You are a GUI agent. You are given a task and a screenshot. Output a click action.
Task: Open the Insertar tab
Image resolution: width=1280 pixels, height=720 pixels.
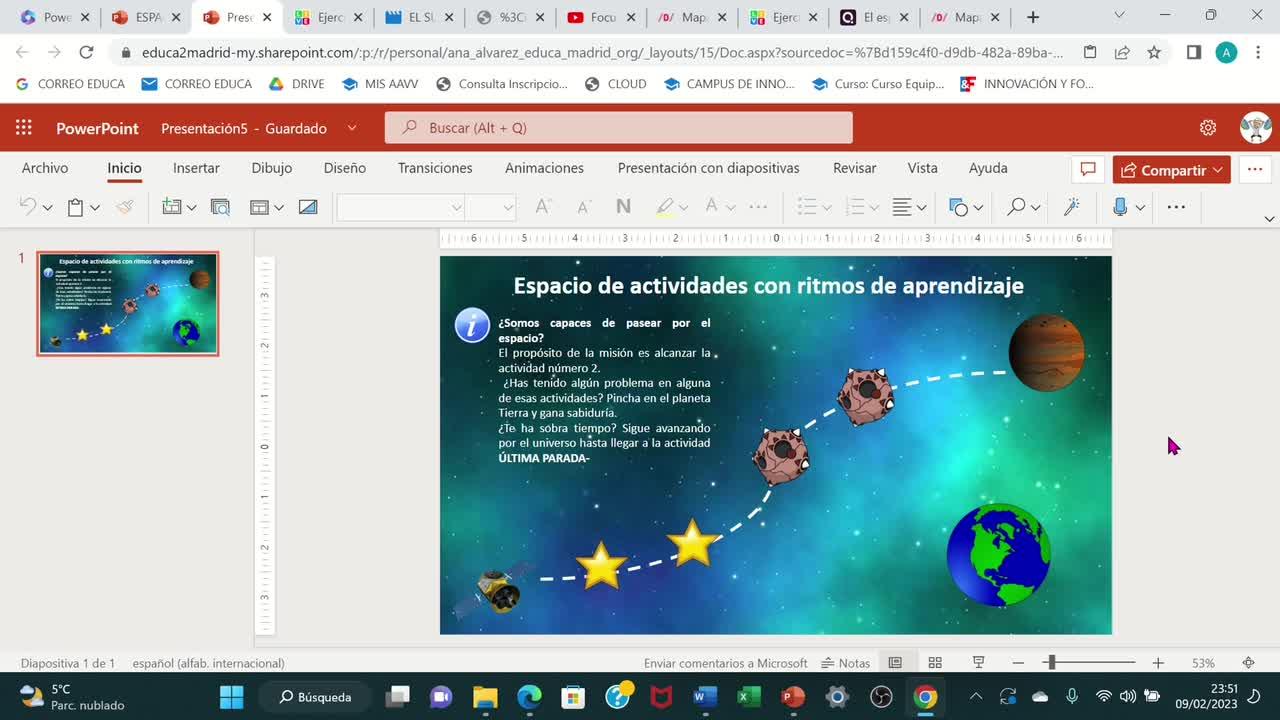pos(196,168)
